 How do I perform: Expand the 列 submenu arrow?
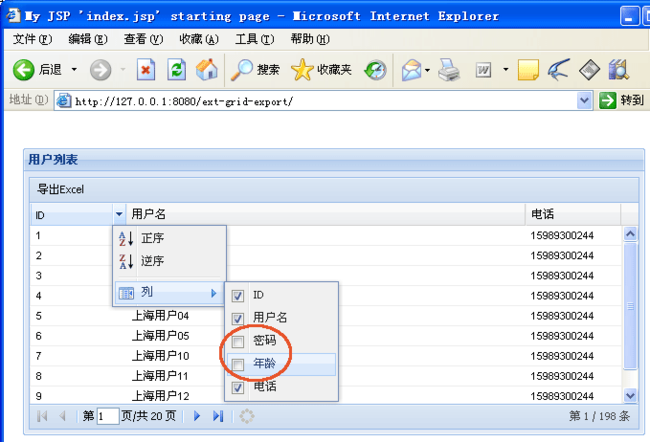tap(213, 293)
